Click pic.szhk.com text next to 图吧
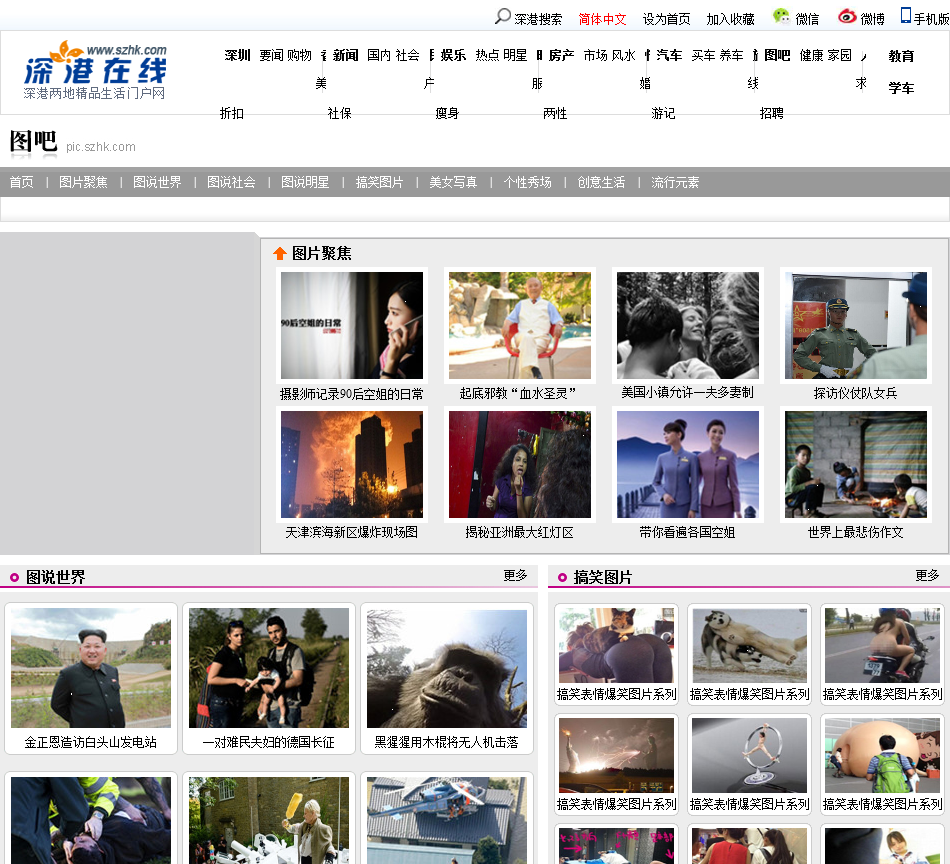Image resolution: width=950 pixels, height=864 pixels. pyautogui.click(x=101, y=147)
